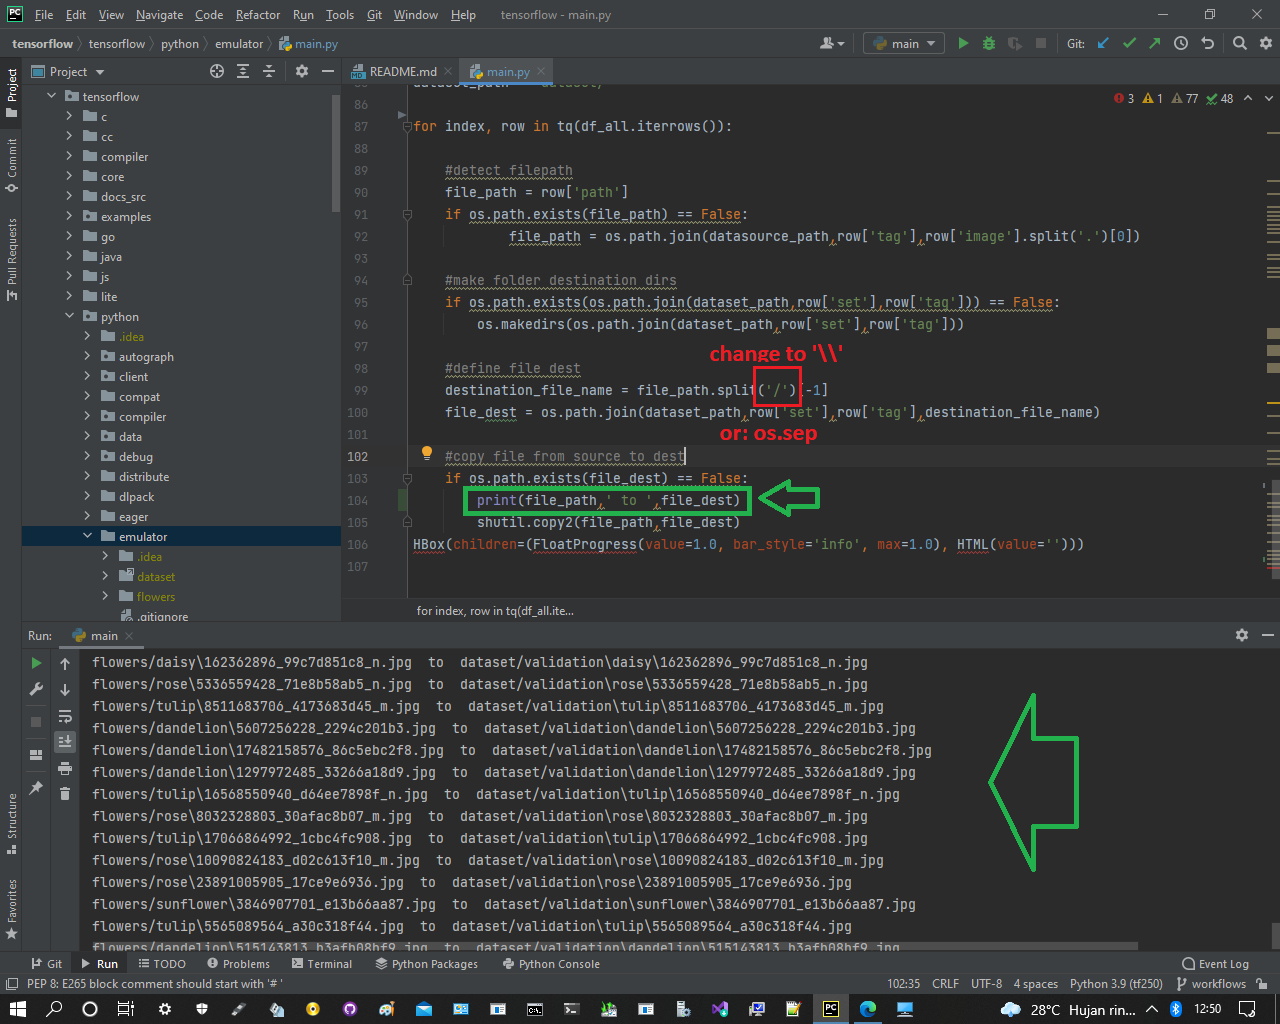The height and width of the screenshot is (1024, 1280).
Task: Expand the compiler folder under tensorflow
Action: pyautogui.click(x=69, y=156)
